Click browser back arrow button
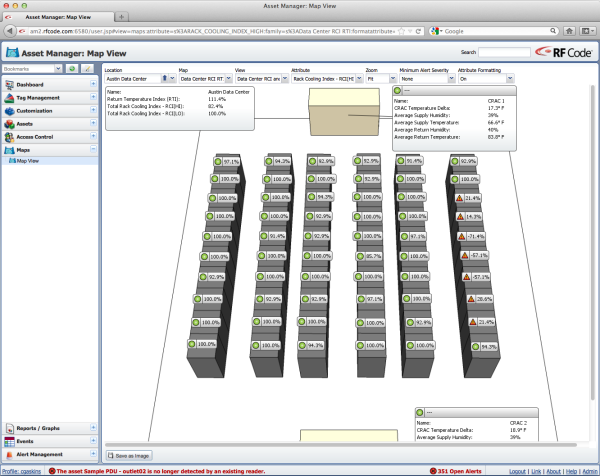 pos(10,31)
